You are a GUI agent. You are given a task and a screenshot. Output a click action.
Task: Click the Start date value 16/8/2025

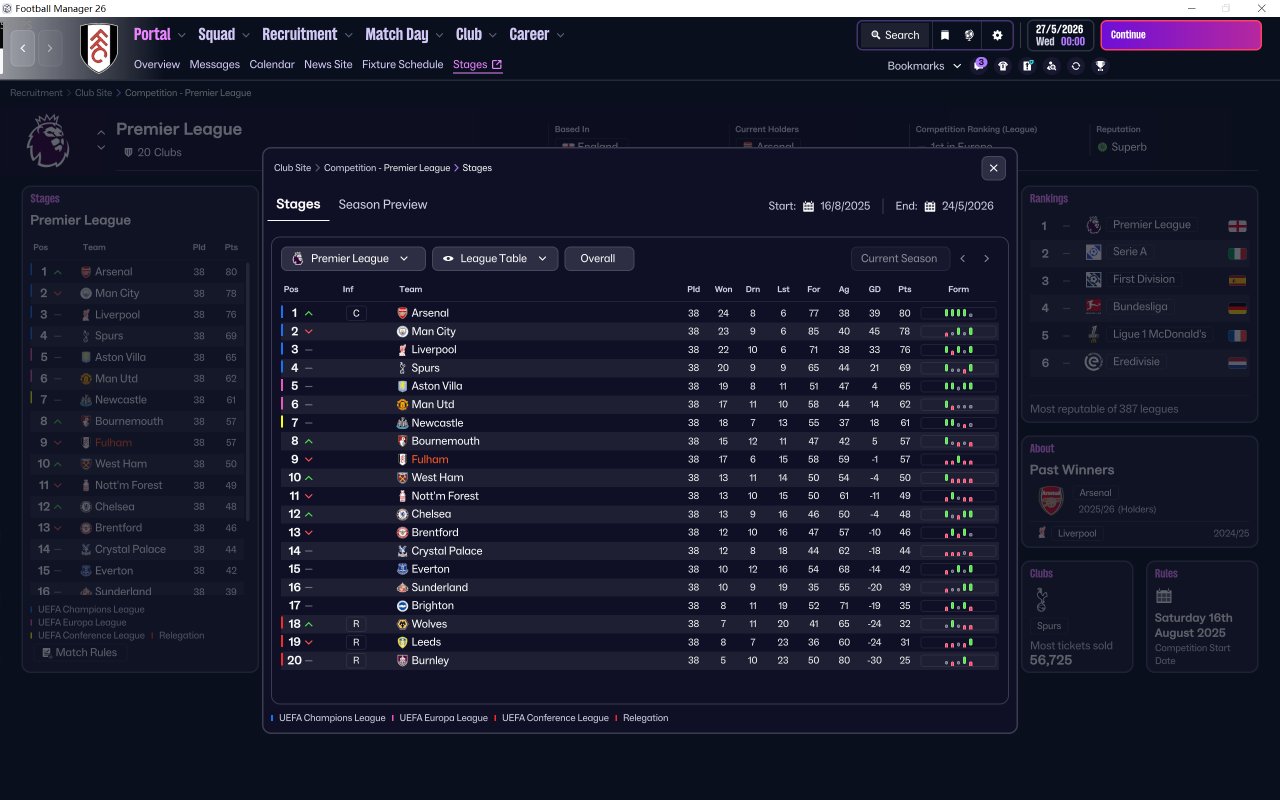tap(845, 207)
